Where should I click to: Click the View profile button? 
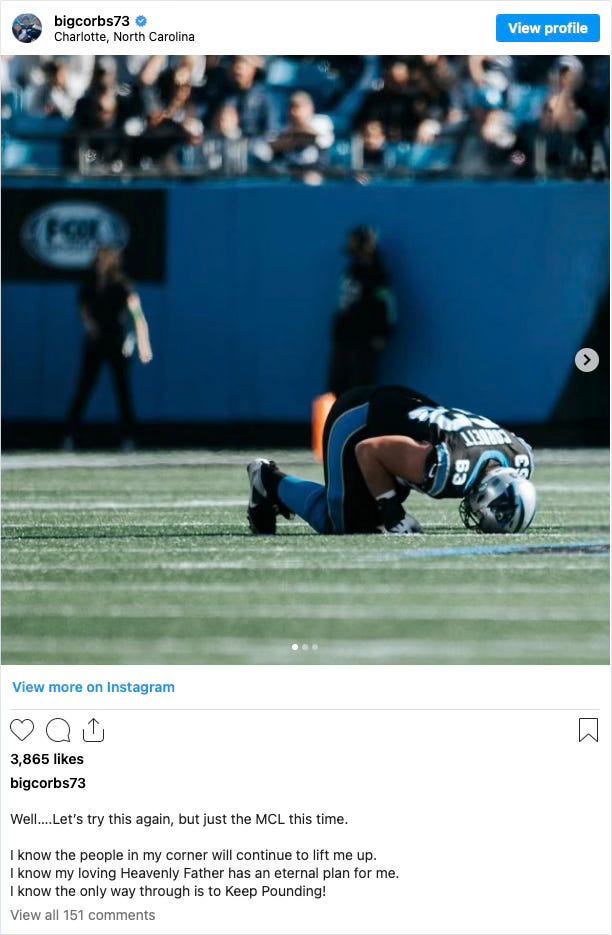coord(548,28)
